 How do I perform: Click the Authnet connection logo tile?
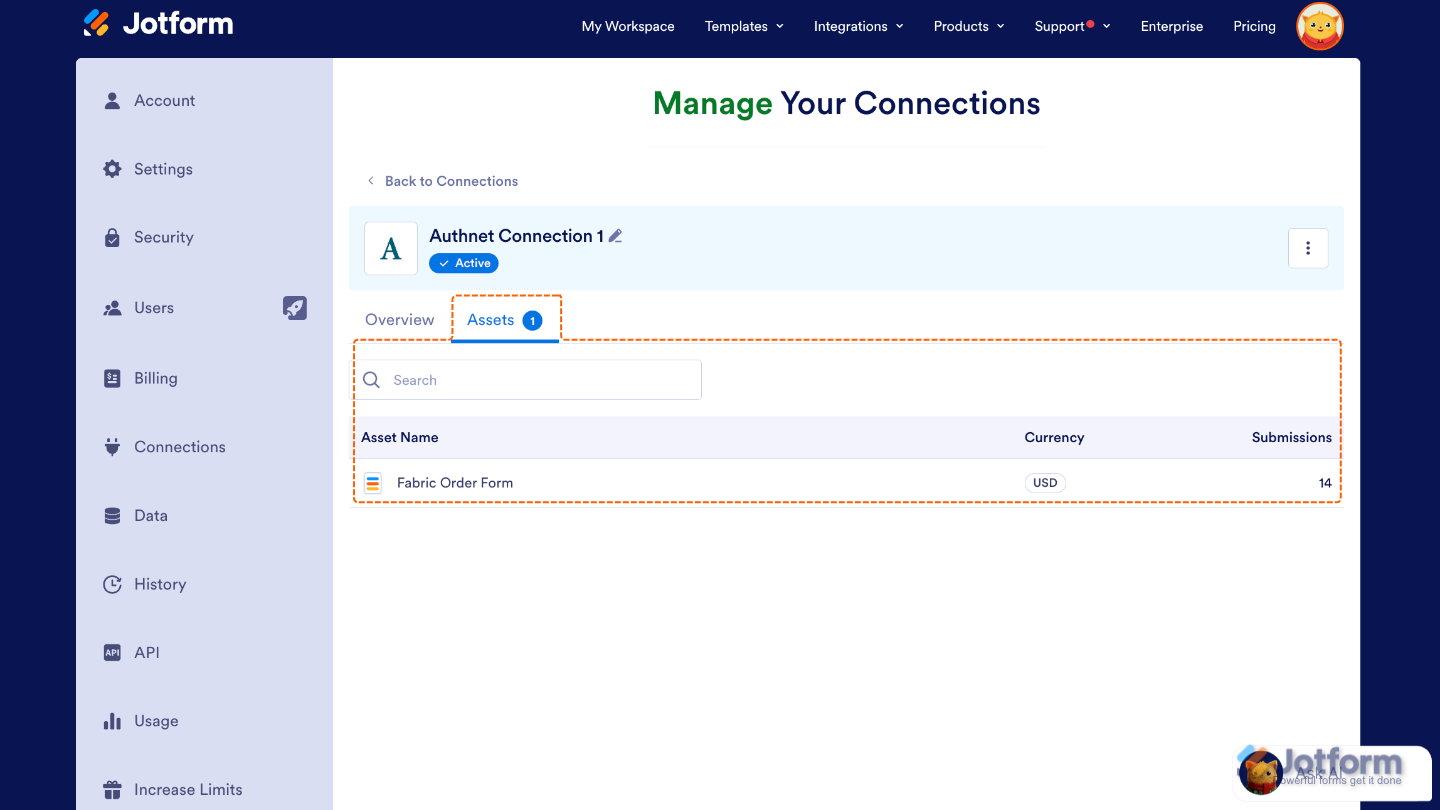(x=391, y=248)
